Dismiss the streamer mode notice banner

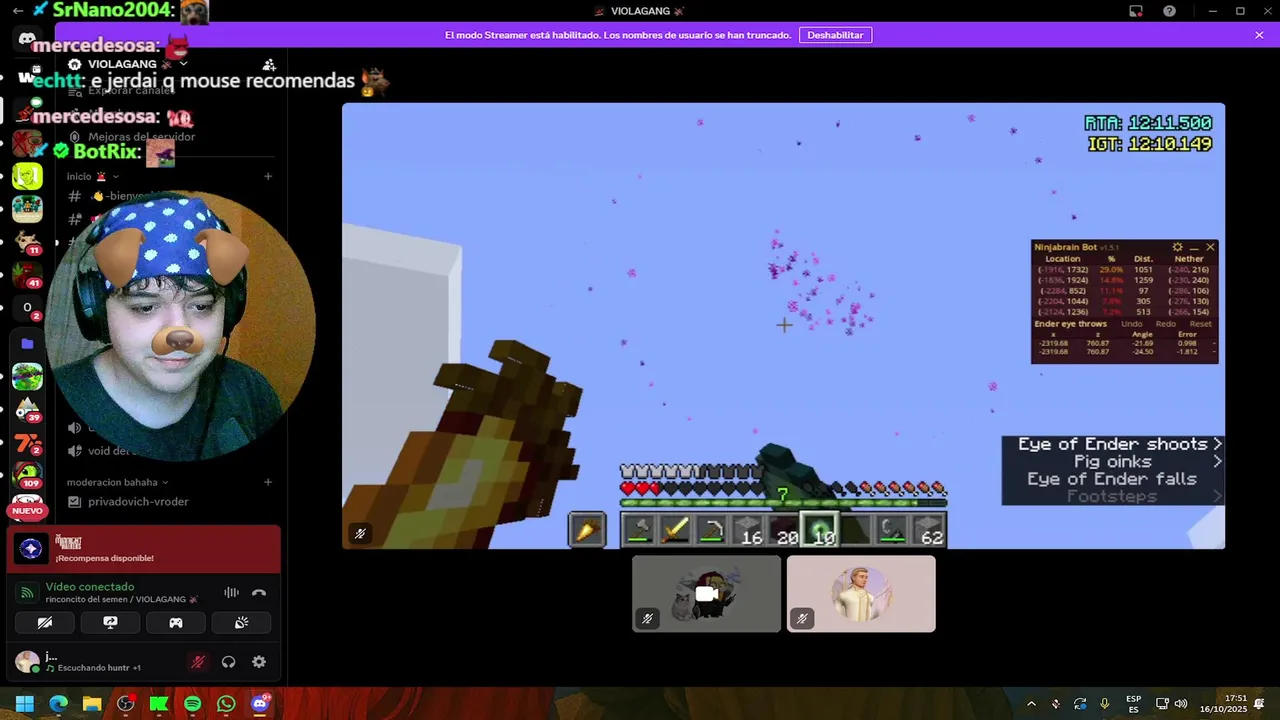(x=1259, y=35)
